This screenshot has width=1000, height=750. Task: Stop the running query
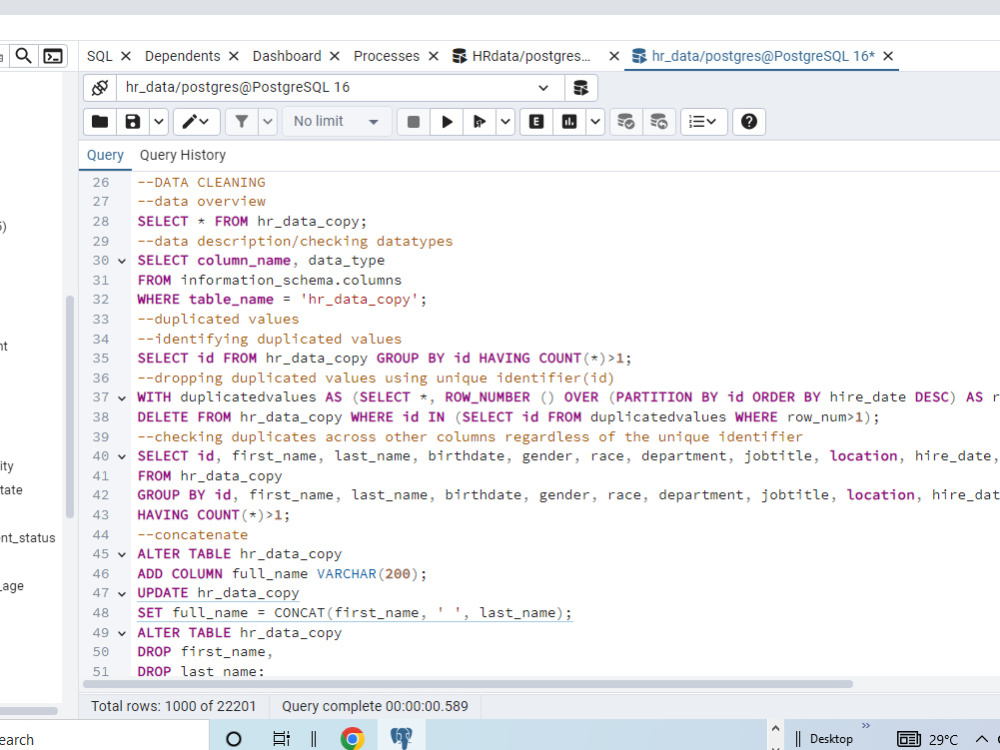pos(412,121)
